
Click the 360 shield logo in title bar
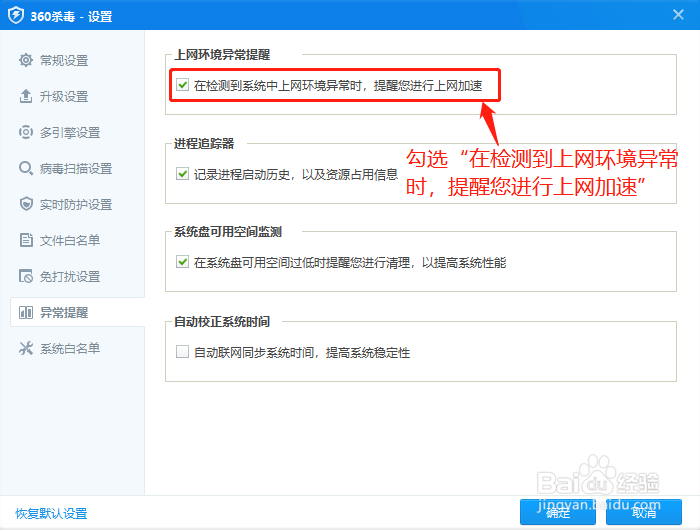pos(16,16)
